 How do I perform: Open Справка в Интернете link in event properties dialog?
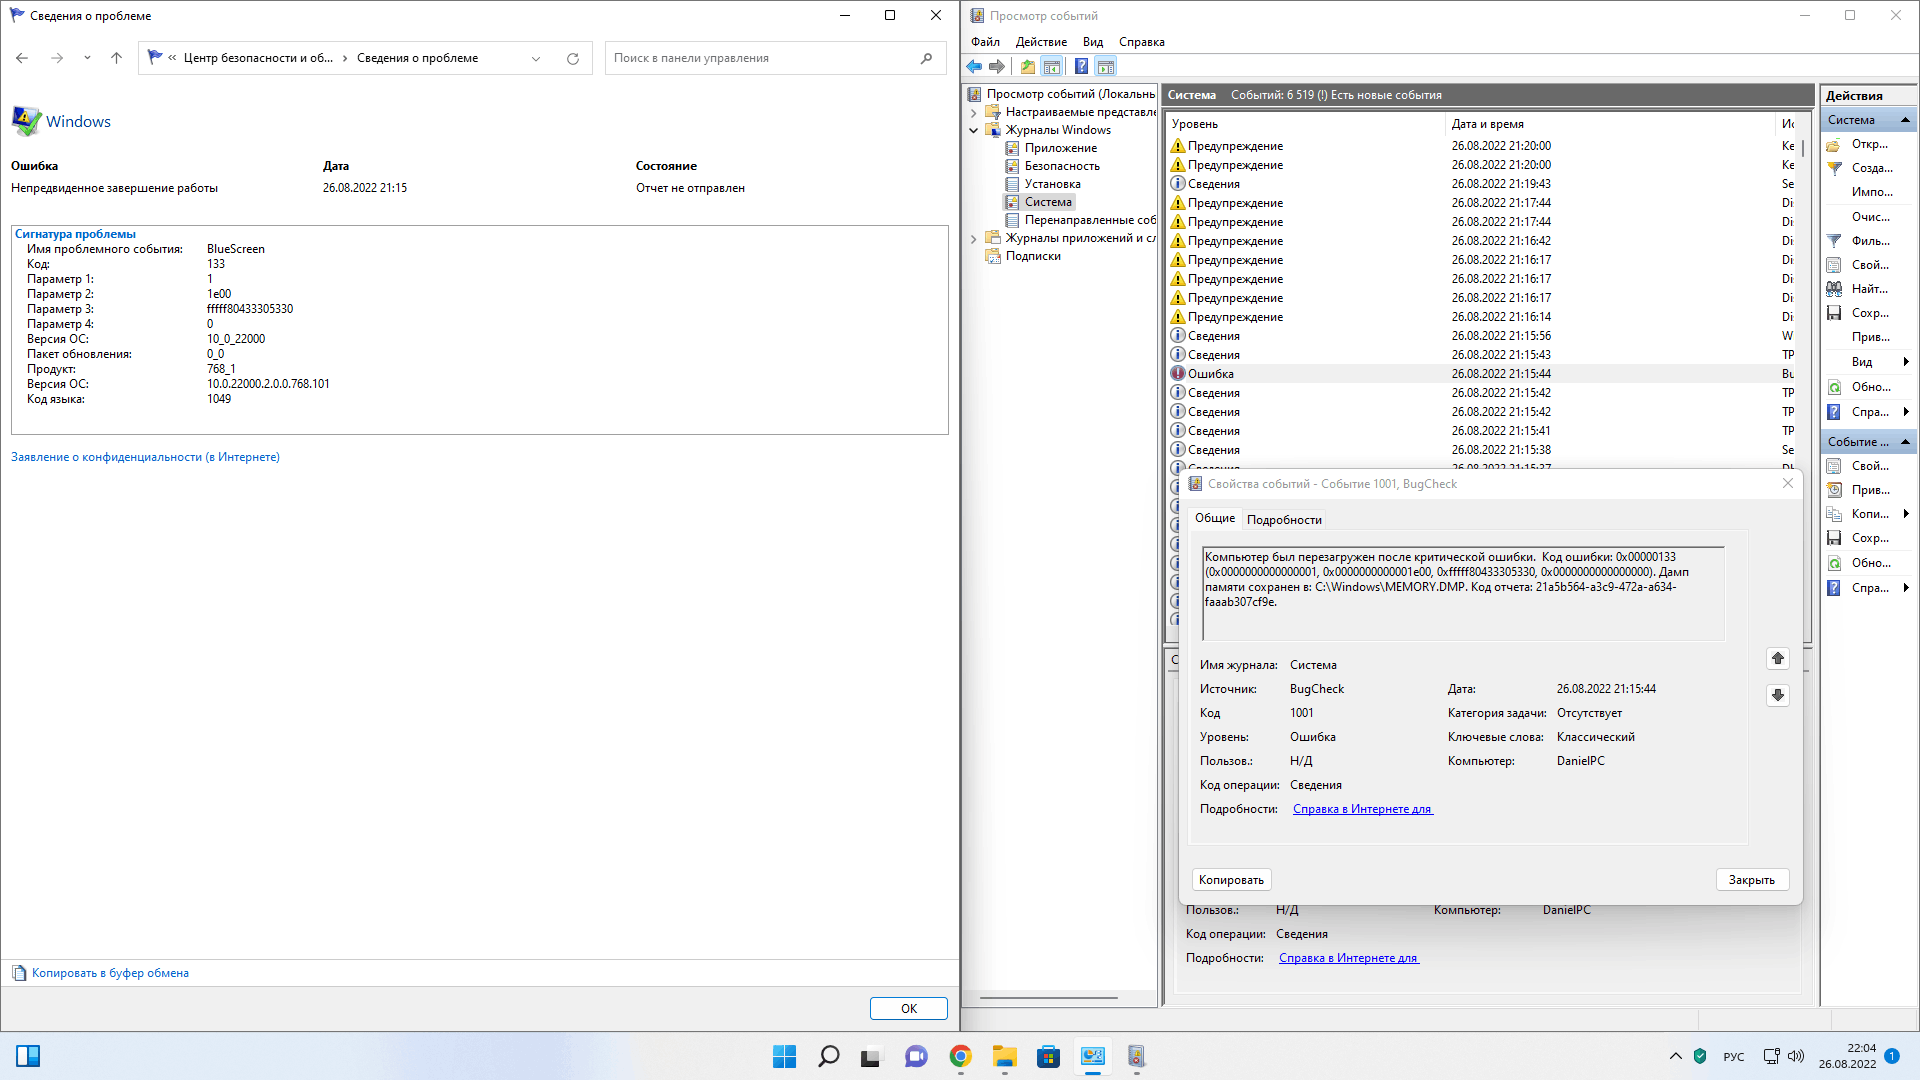(1363, 809)
